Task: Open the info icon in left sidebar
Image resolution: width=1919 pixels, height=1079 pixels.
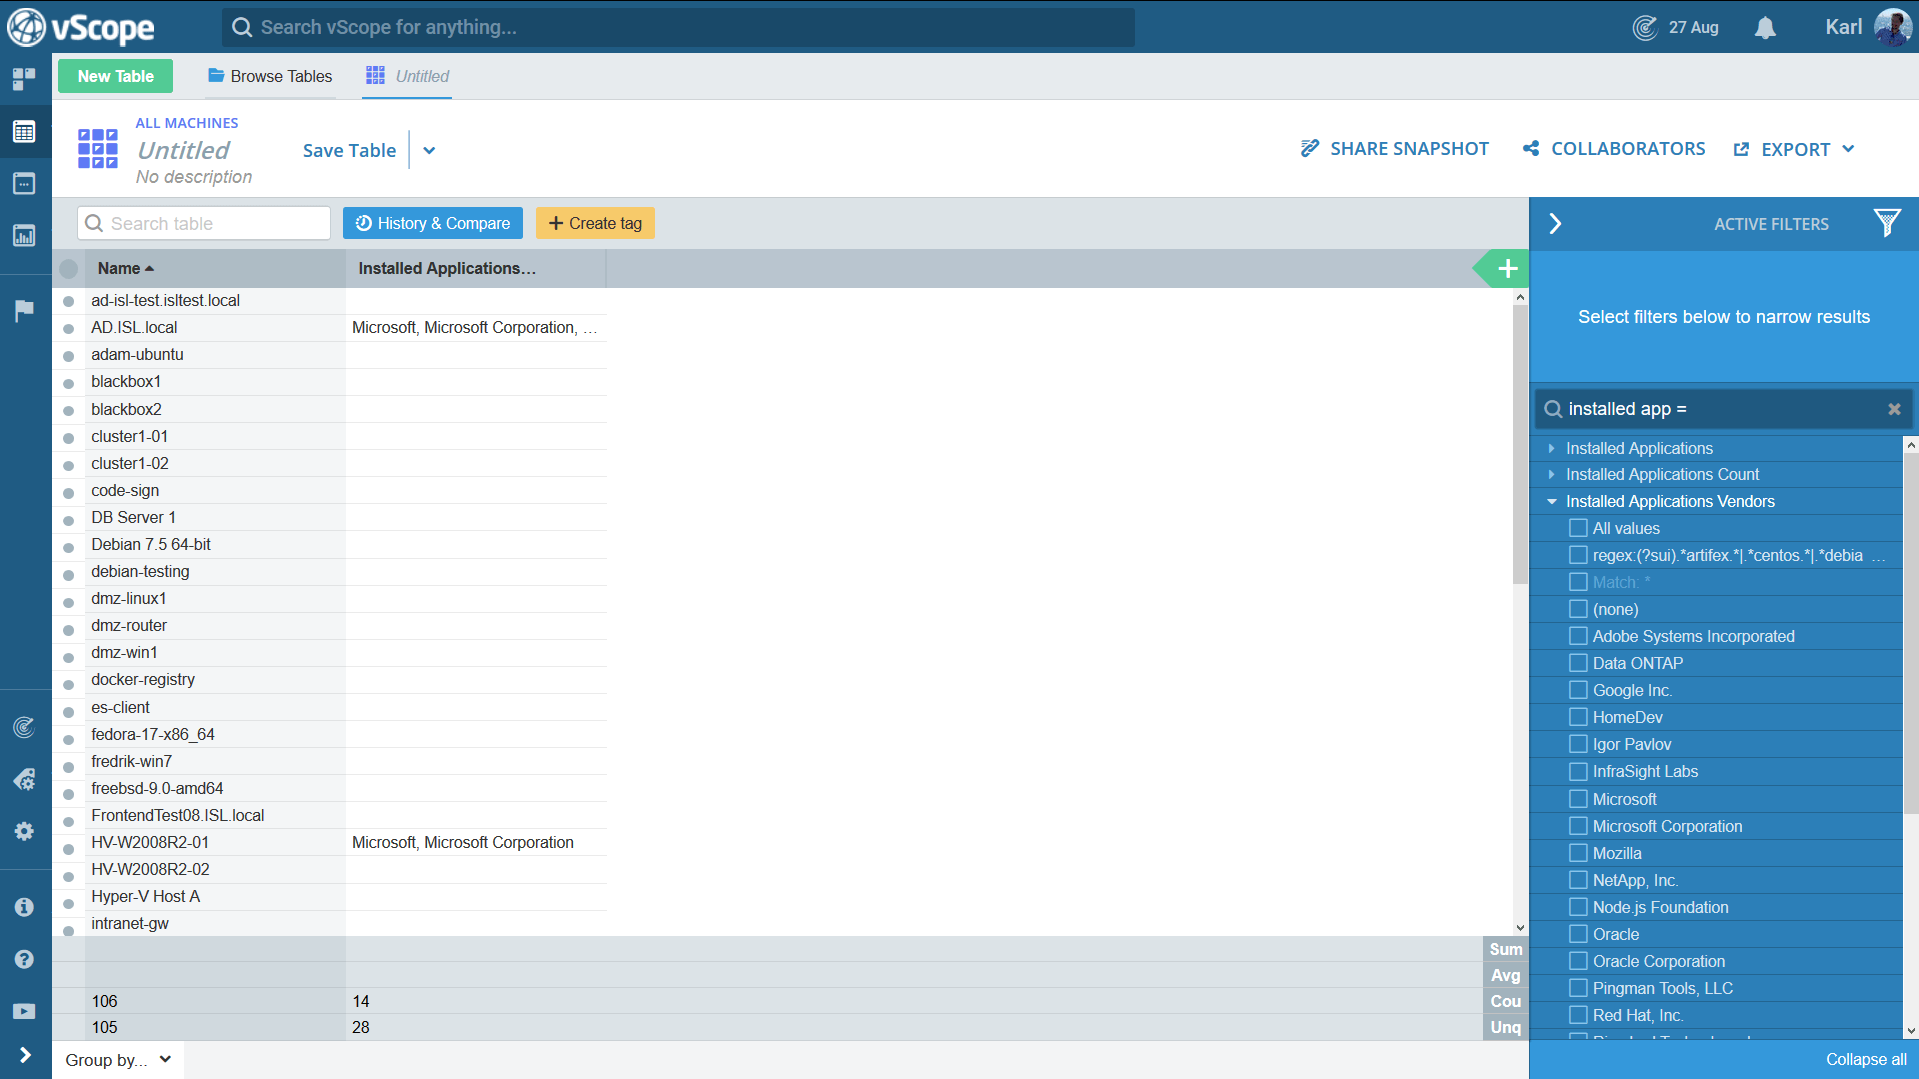Action: coord(24,907)
